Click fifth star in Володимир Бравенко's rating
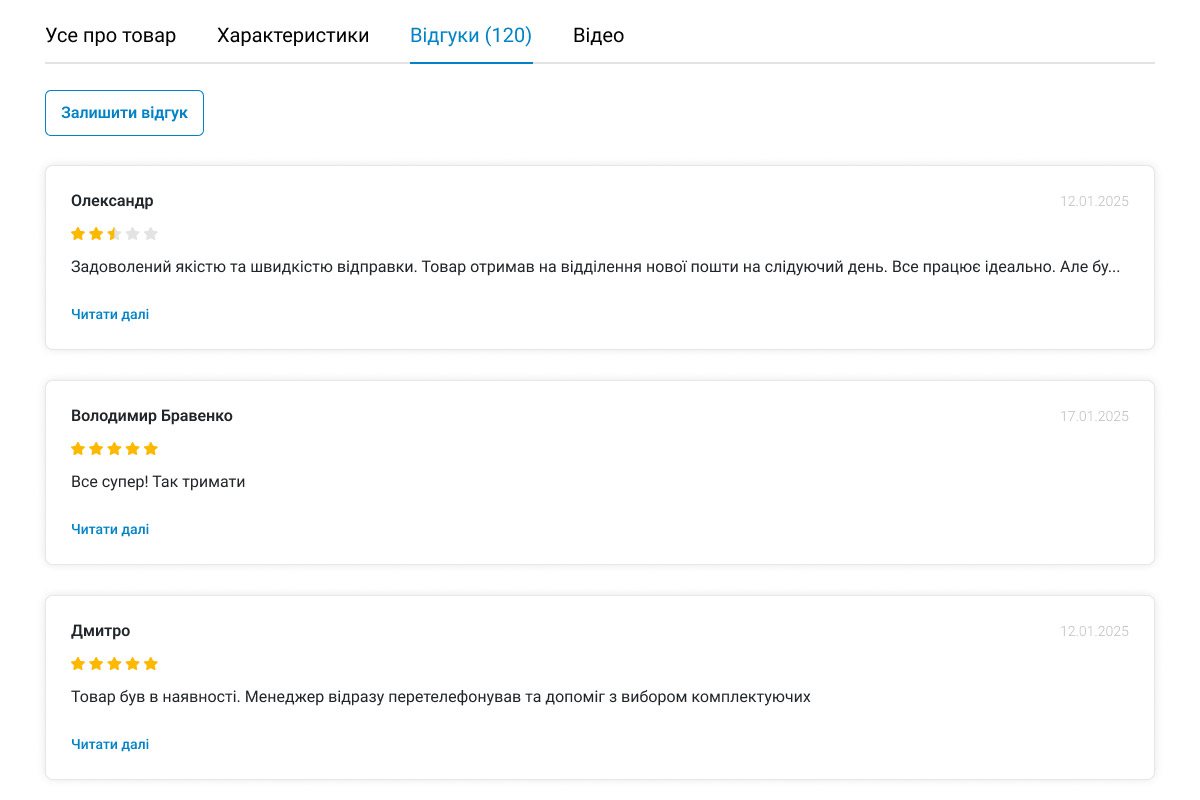 [151, 449]
